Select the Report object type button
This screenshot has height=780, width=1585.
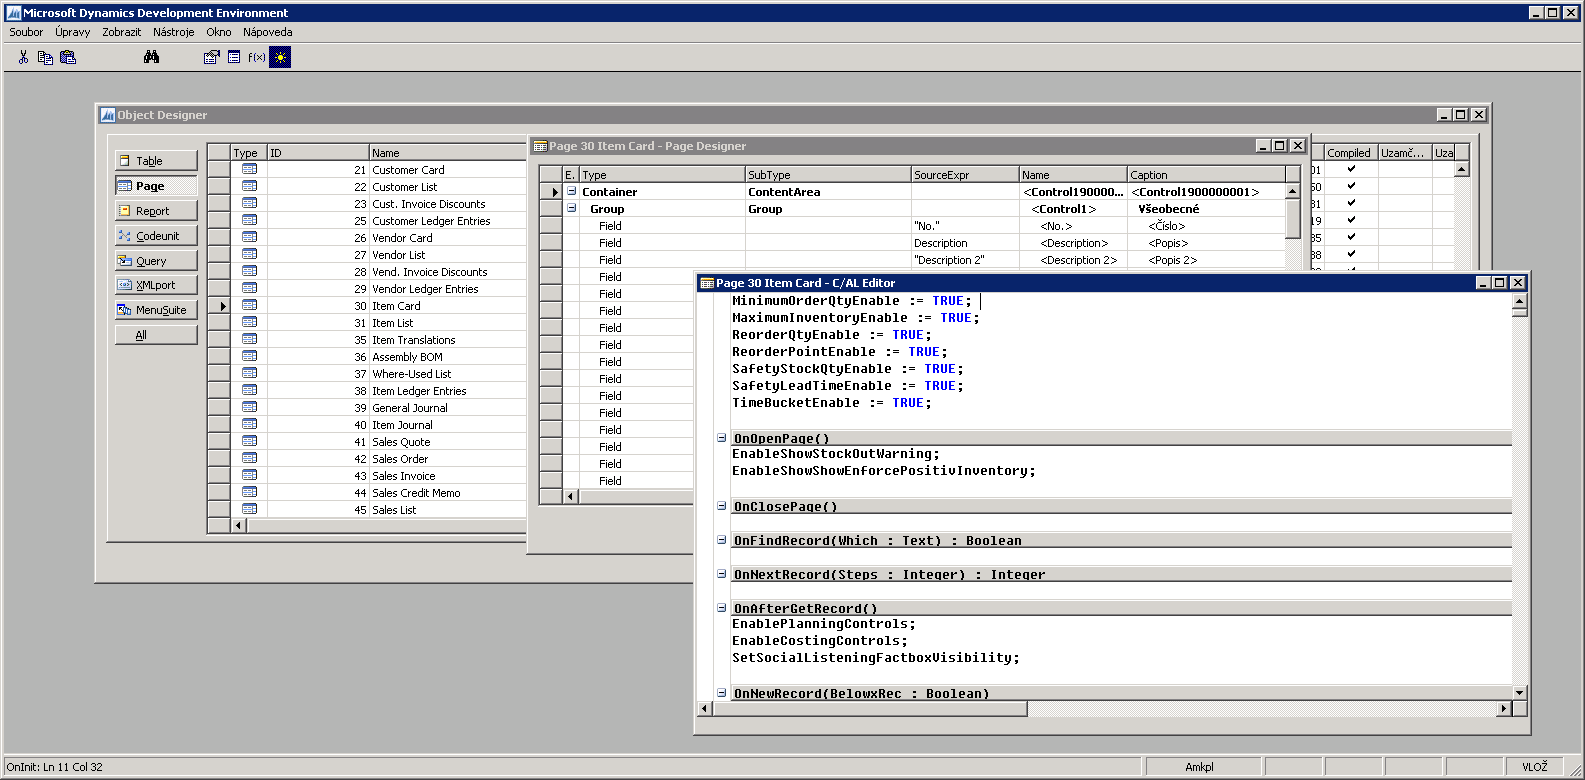point(156,210)
